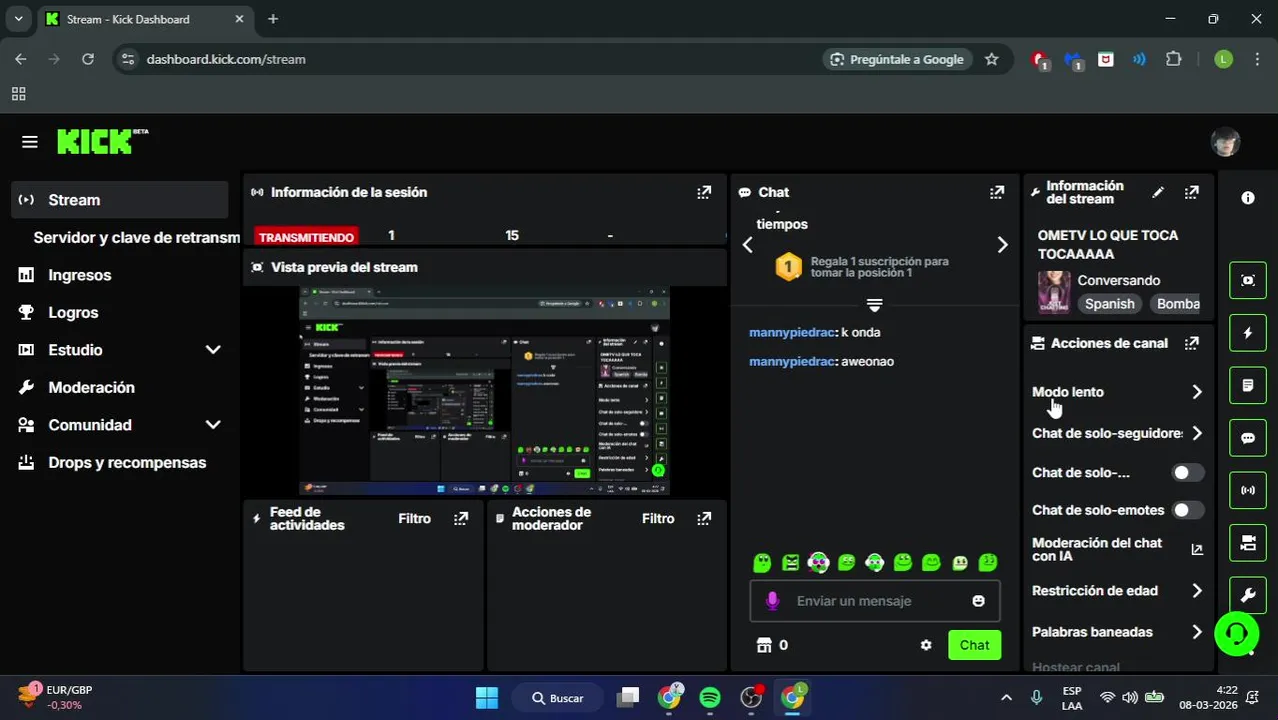Pop out the Chat panel
This screenshot has height=720, width=1278.
[x=997, y=192]
